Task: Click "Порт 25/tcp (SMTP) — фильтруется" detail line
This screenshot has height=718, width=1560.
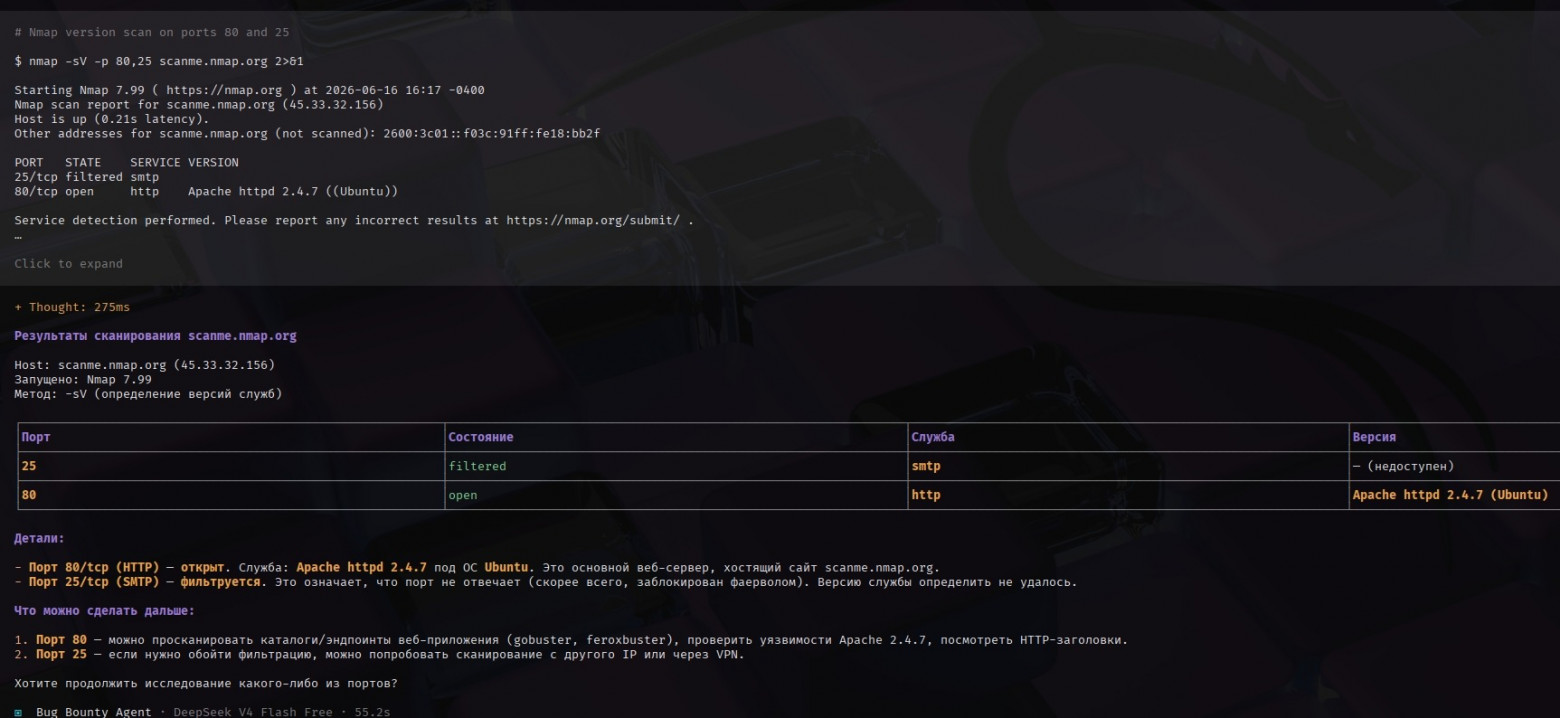Action: tap(546, 582)
